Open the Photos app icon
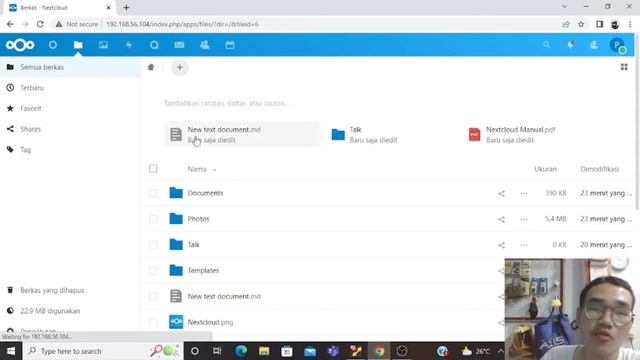640x360 pixels. tap(103, 45)
